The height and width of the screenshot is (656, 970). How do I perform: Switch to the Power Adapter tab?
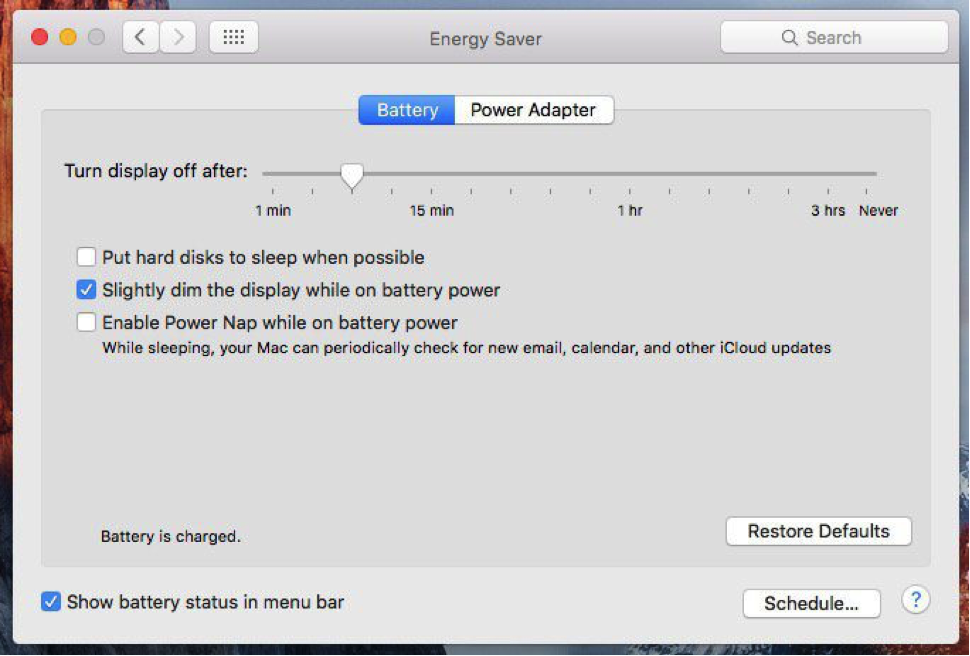coord(534,110)
